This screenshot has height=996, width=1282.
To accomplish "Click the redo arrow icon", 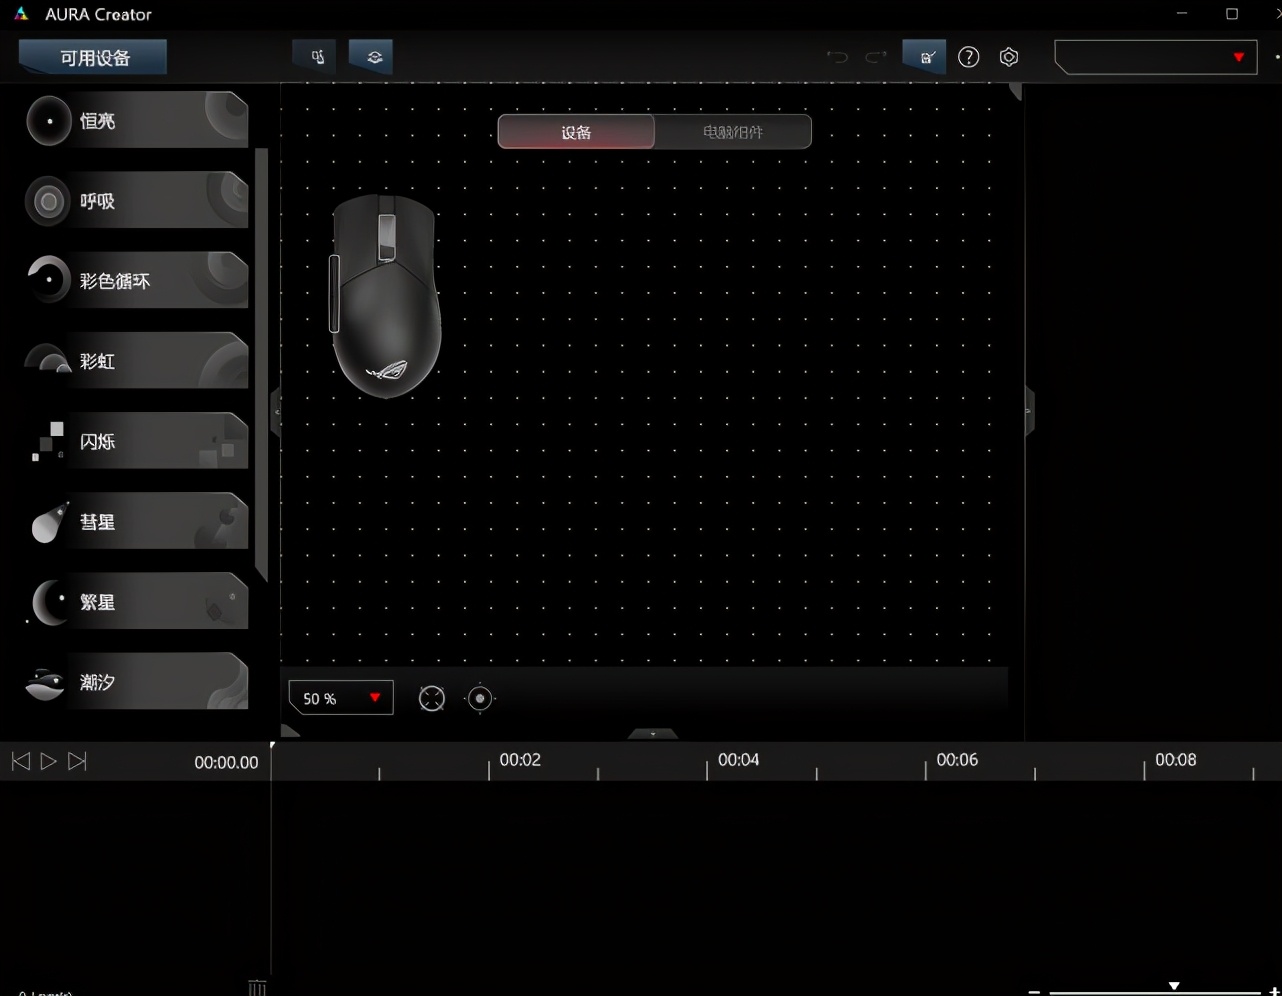I will (876, 57).
